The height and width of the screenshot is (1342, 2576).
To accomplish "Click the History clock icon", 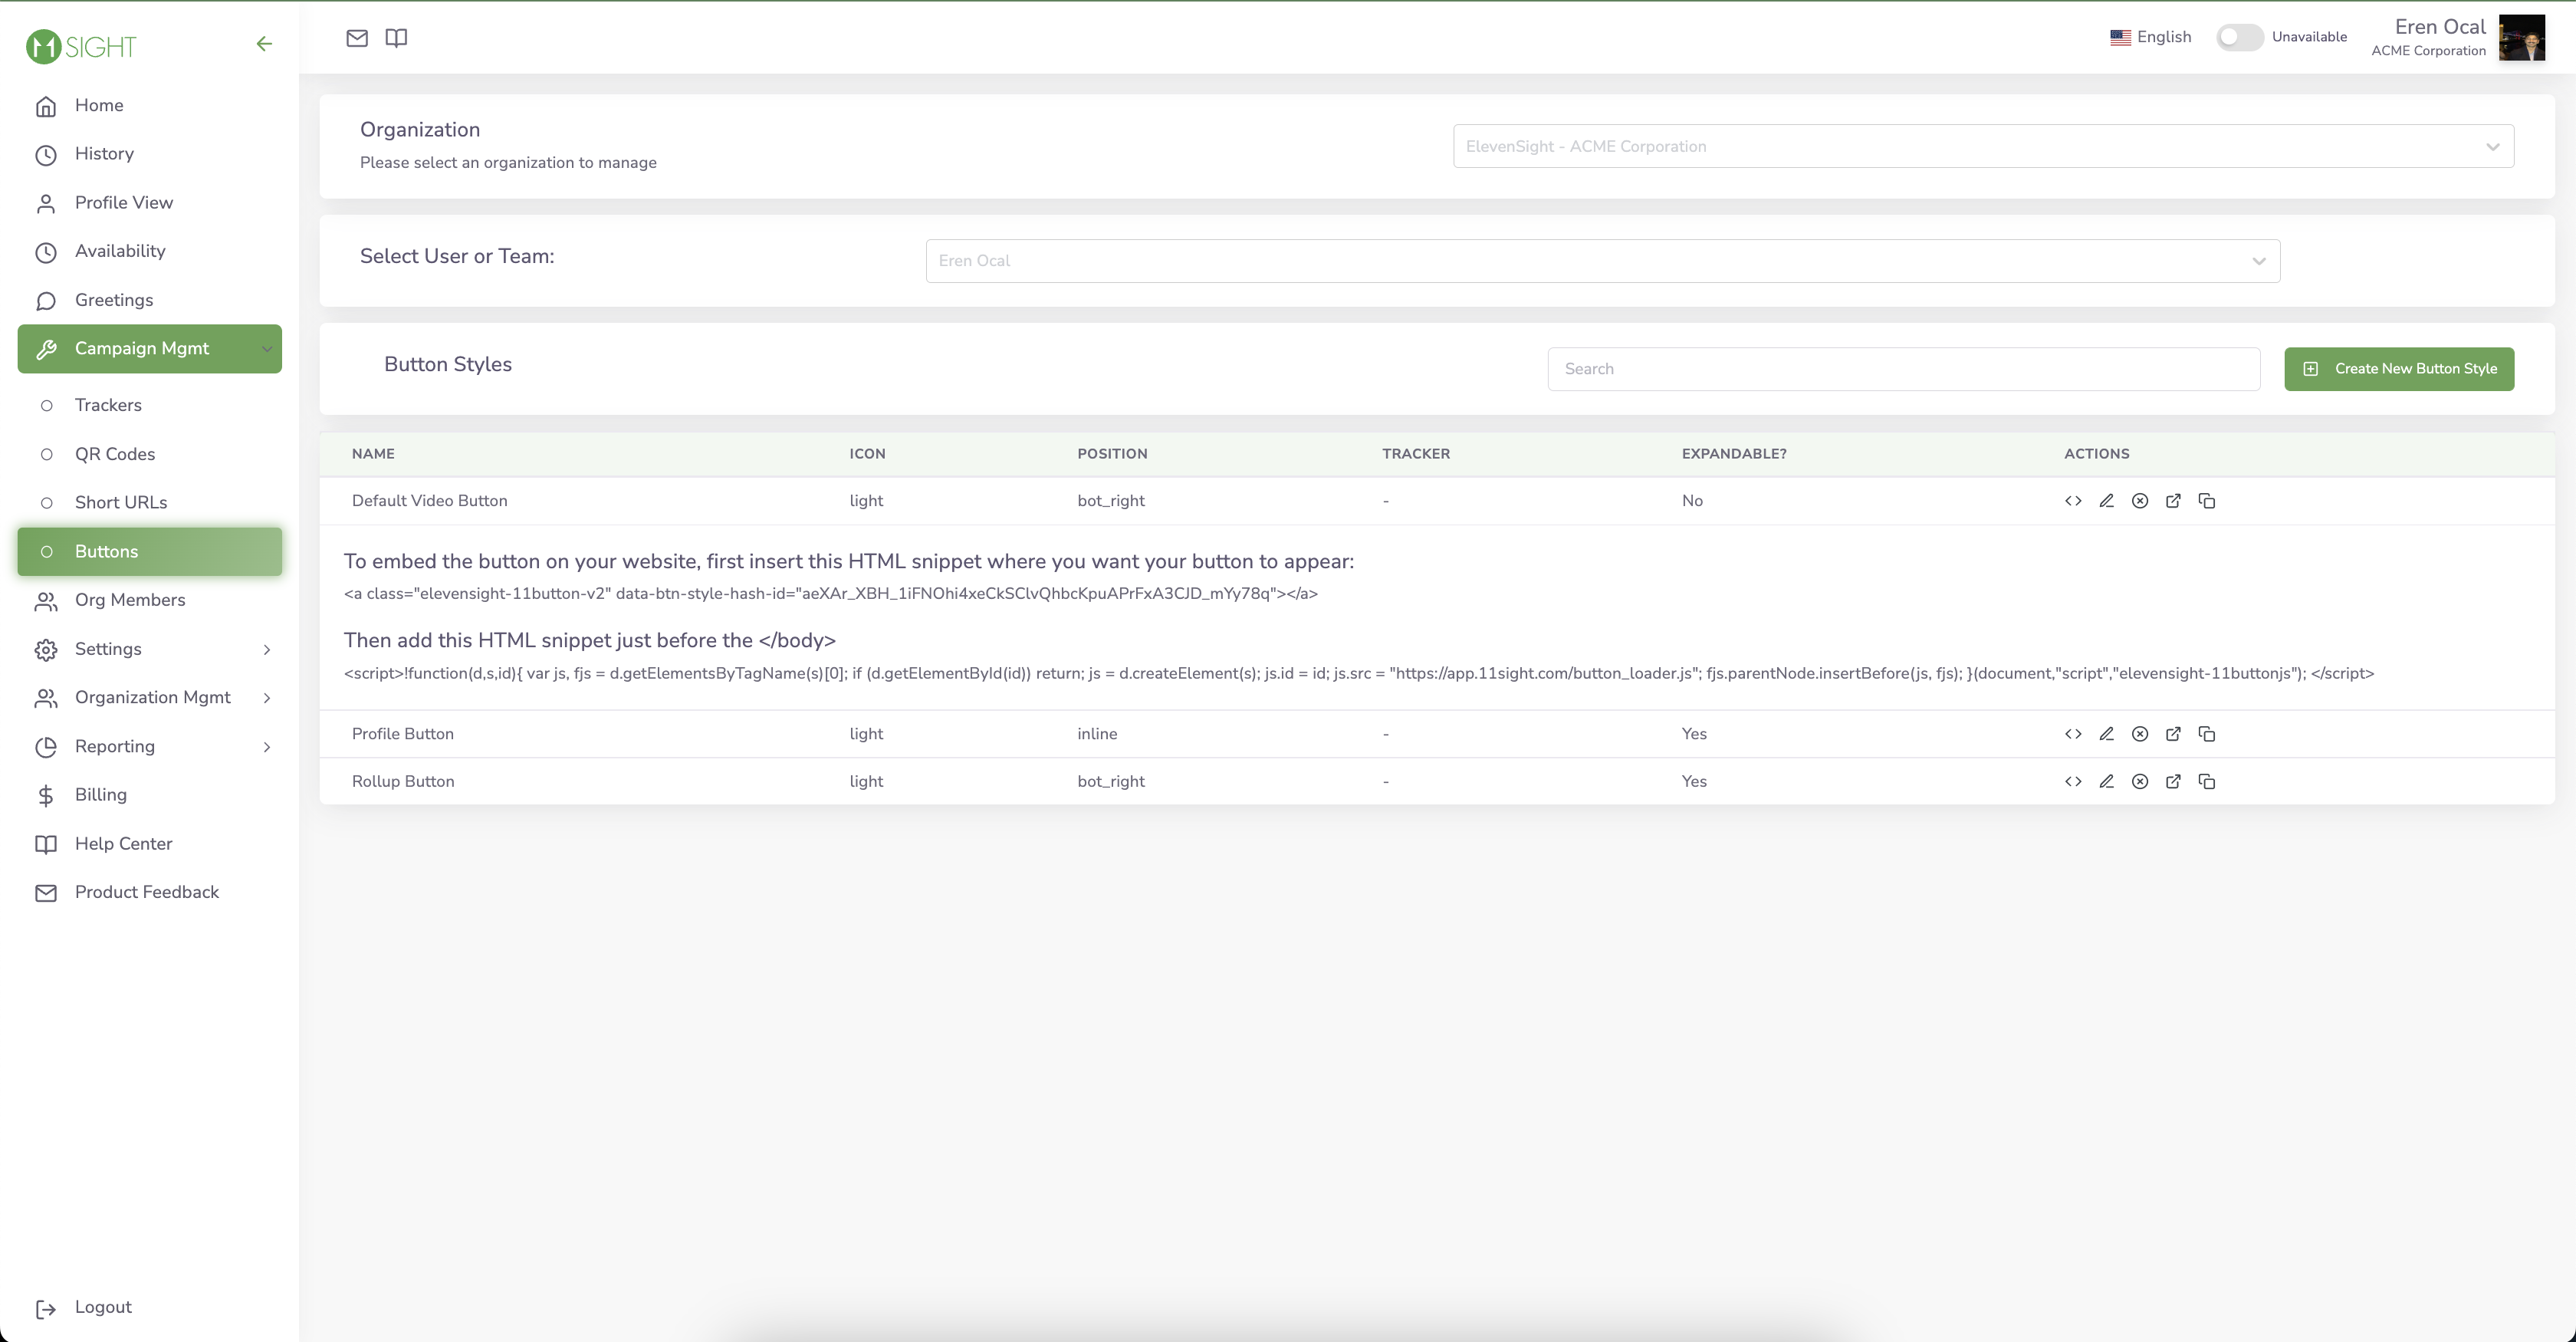I will (x=46, y=155).
